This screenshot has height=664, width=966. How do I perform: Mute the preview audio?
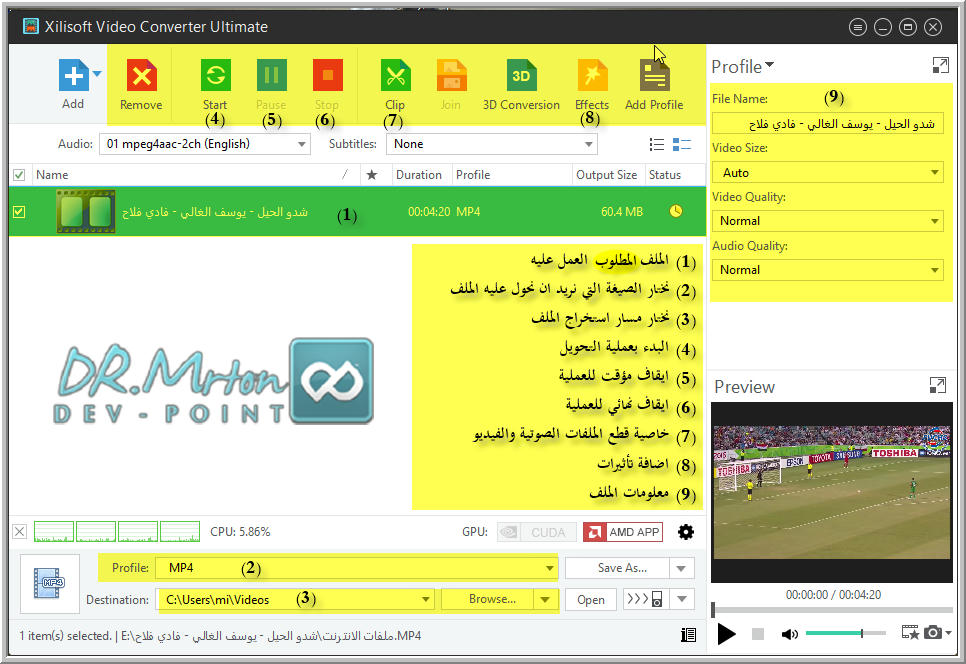coord(789,634)
